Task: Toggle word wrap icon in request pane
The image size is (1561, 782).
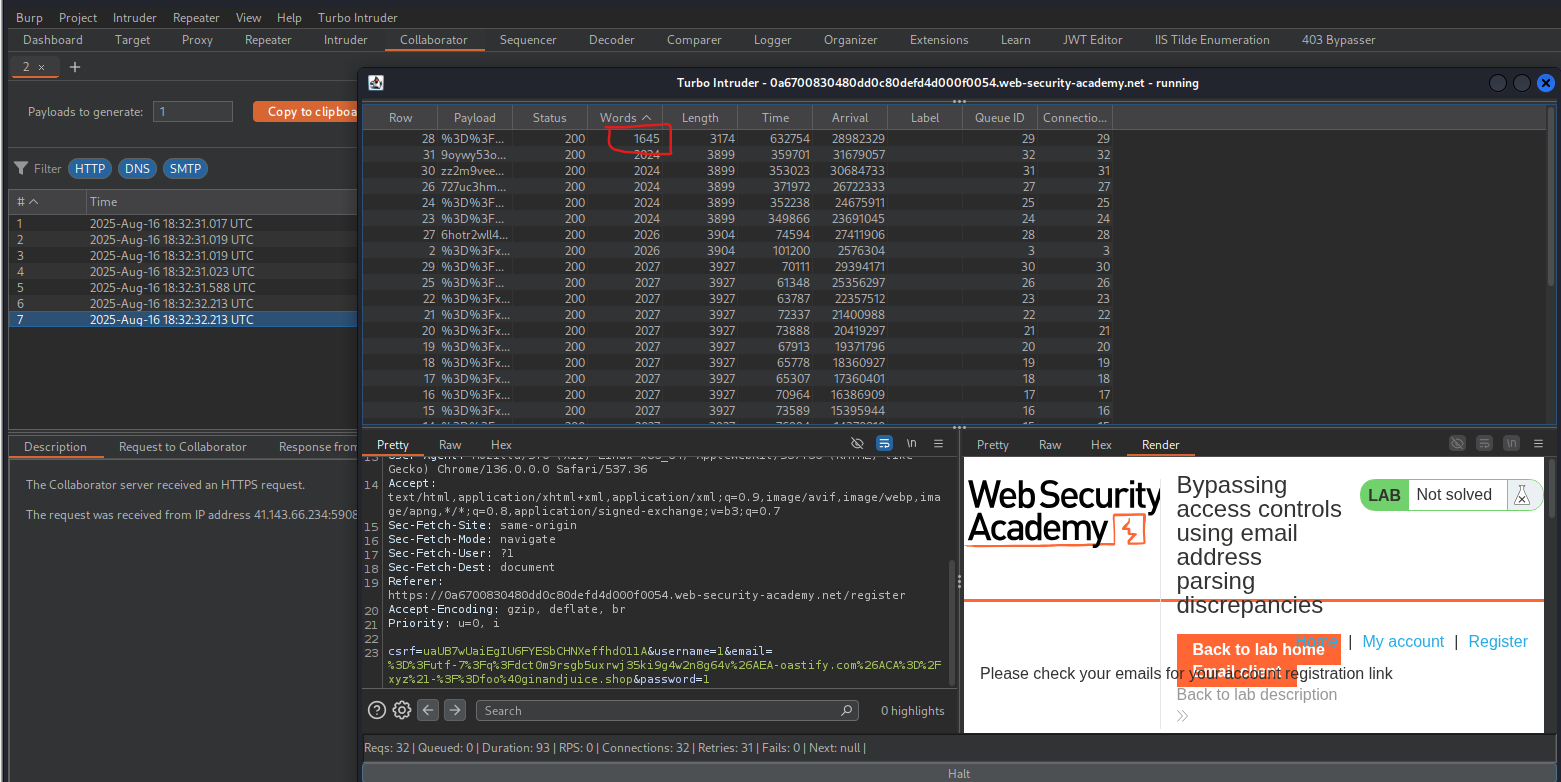Action: click(884, 443)
